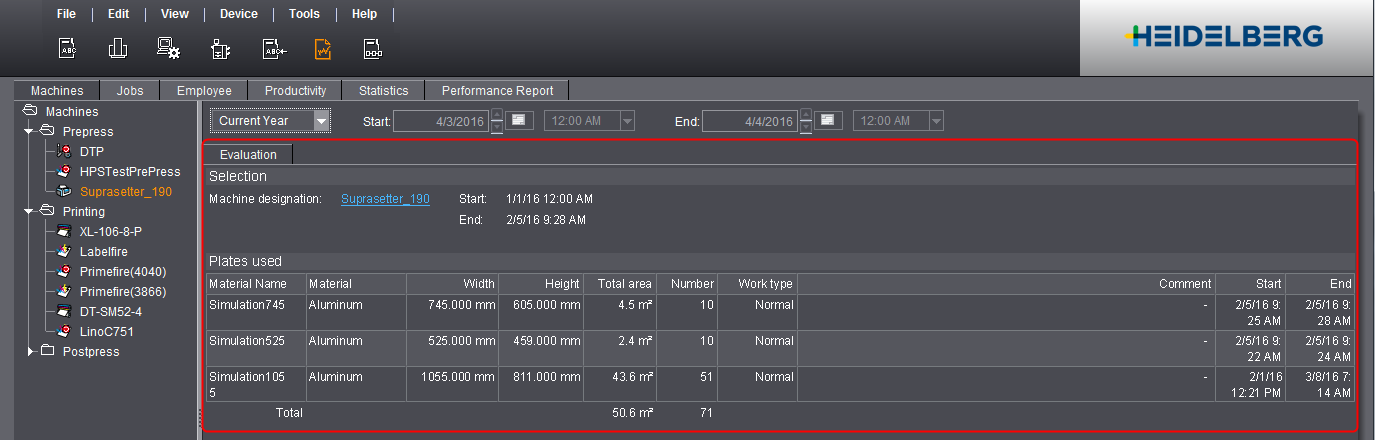Expand the Postpress tree folder

tap(30, 352)
